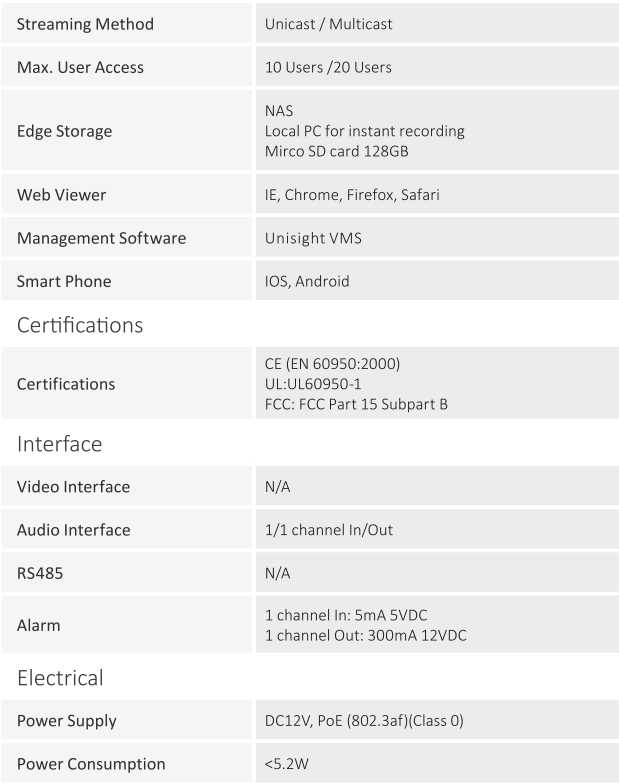The width and height of the screenshot is (619, 783).
Task: Select the FCC Part 15 Subpart B line
Action: tap(356, 404)
